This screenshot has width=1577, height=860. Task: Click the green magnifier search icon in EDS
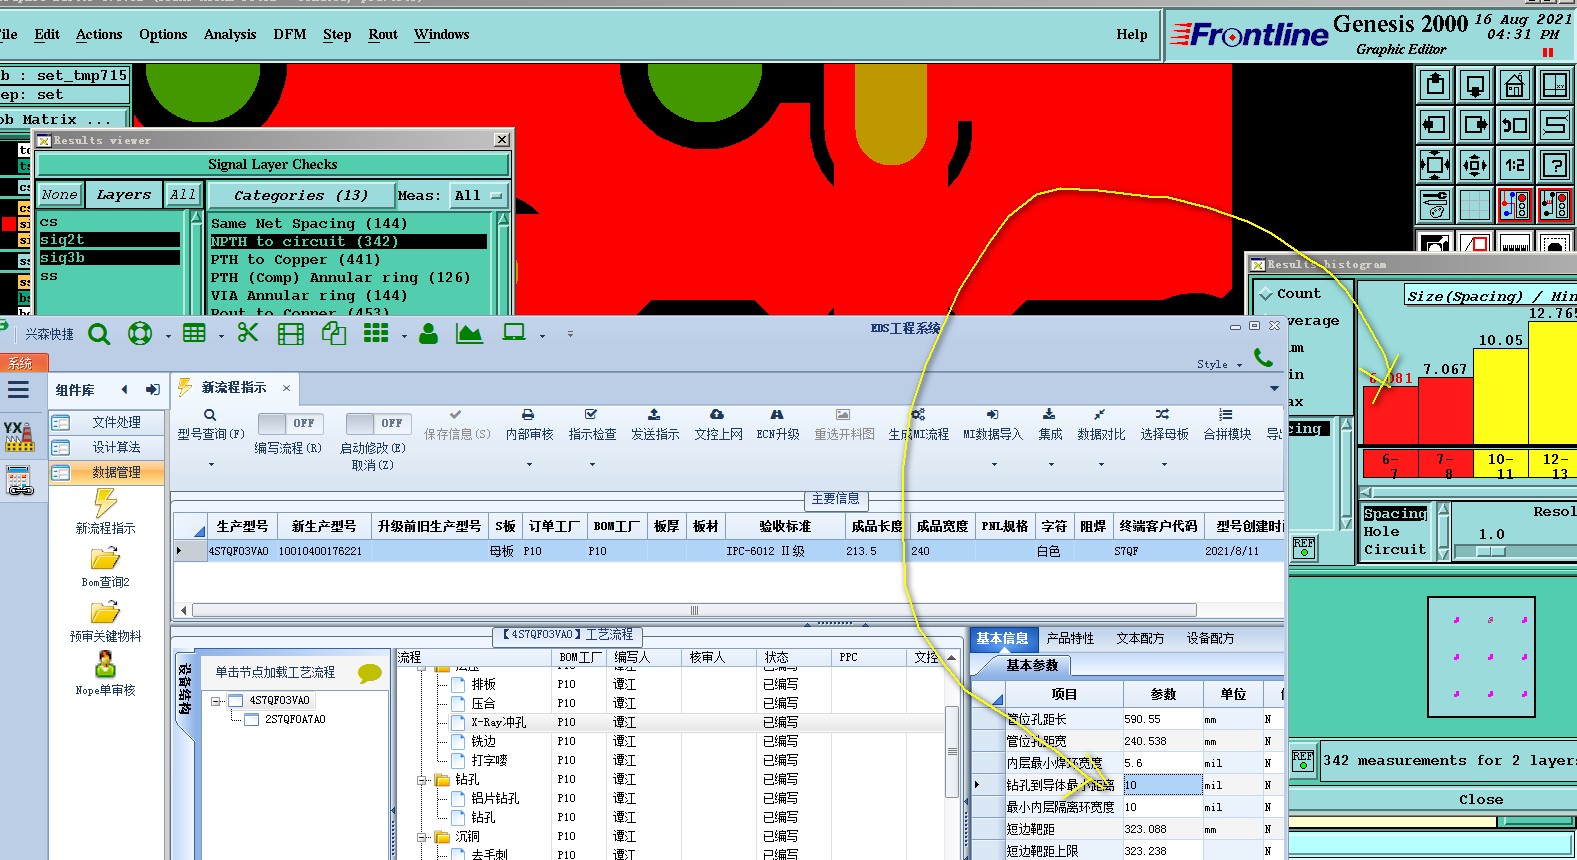tap(99, 334)
